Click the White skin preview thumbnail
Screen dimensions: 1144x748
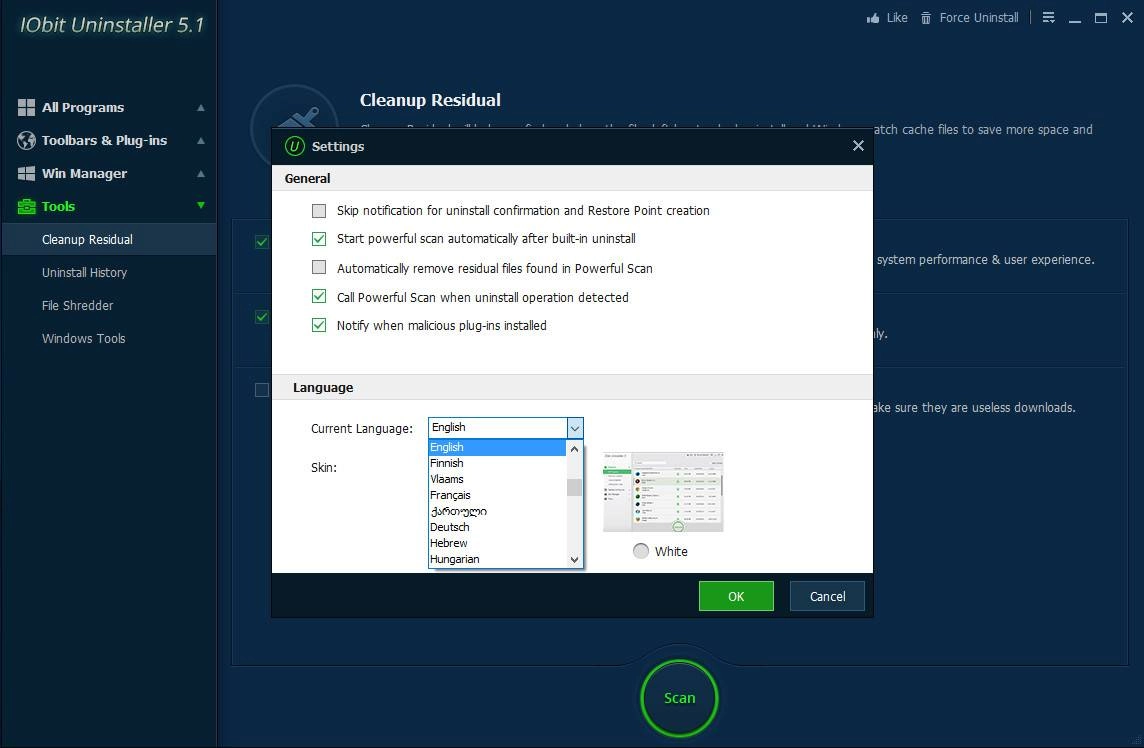tap(662, 491)
